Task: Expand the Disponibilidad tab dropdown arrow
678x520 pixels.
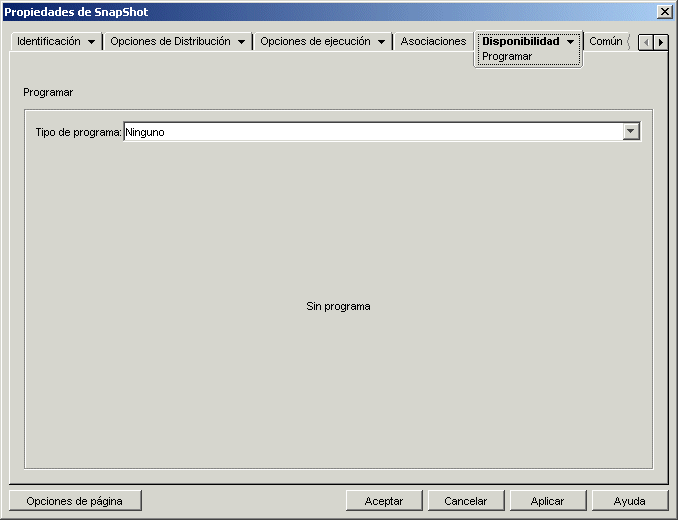Action: tap(570, 42)
